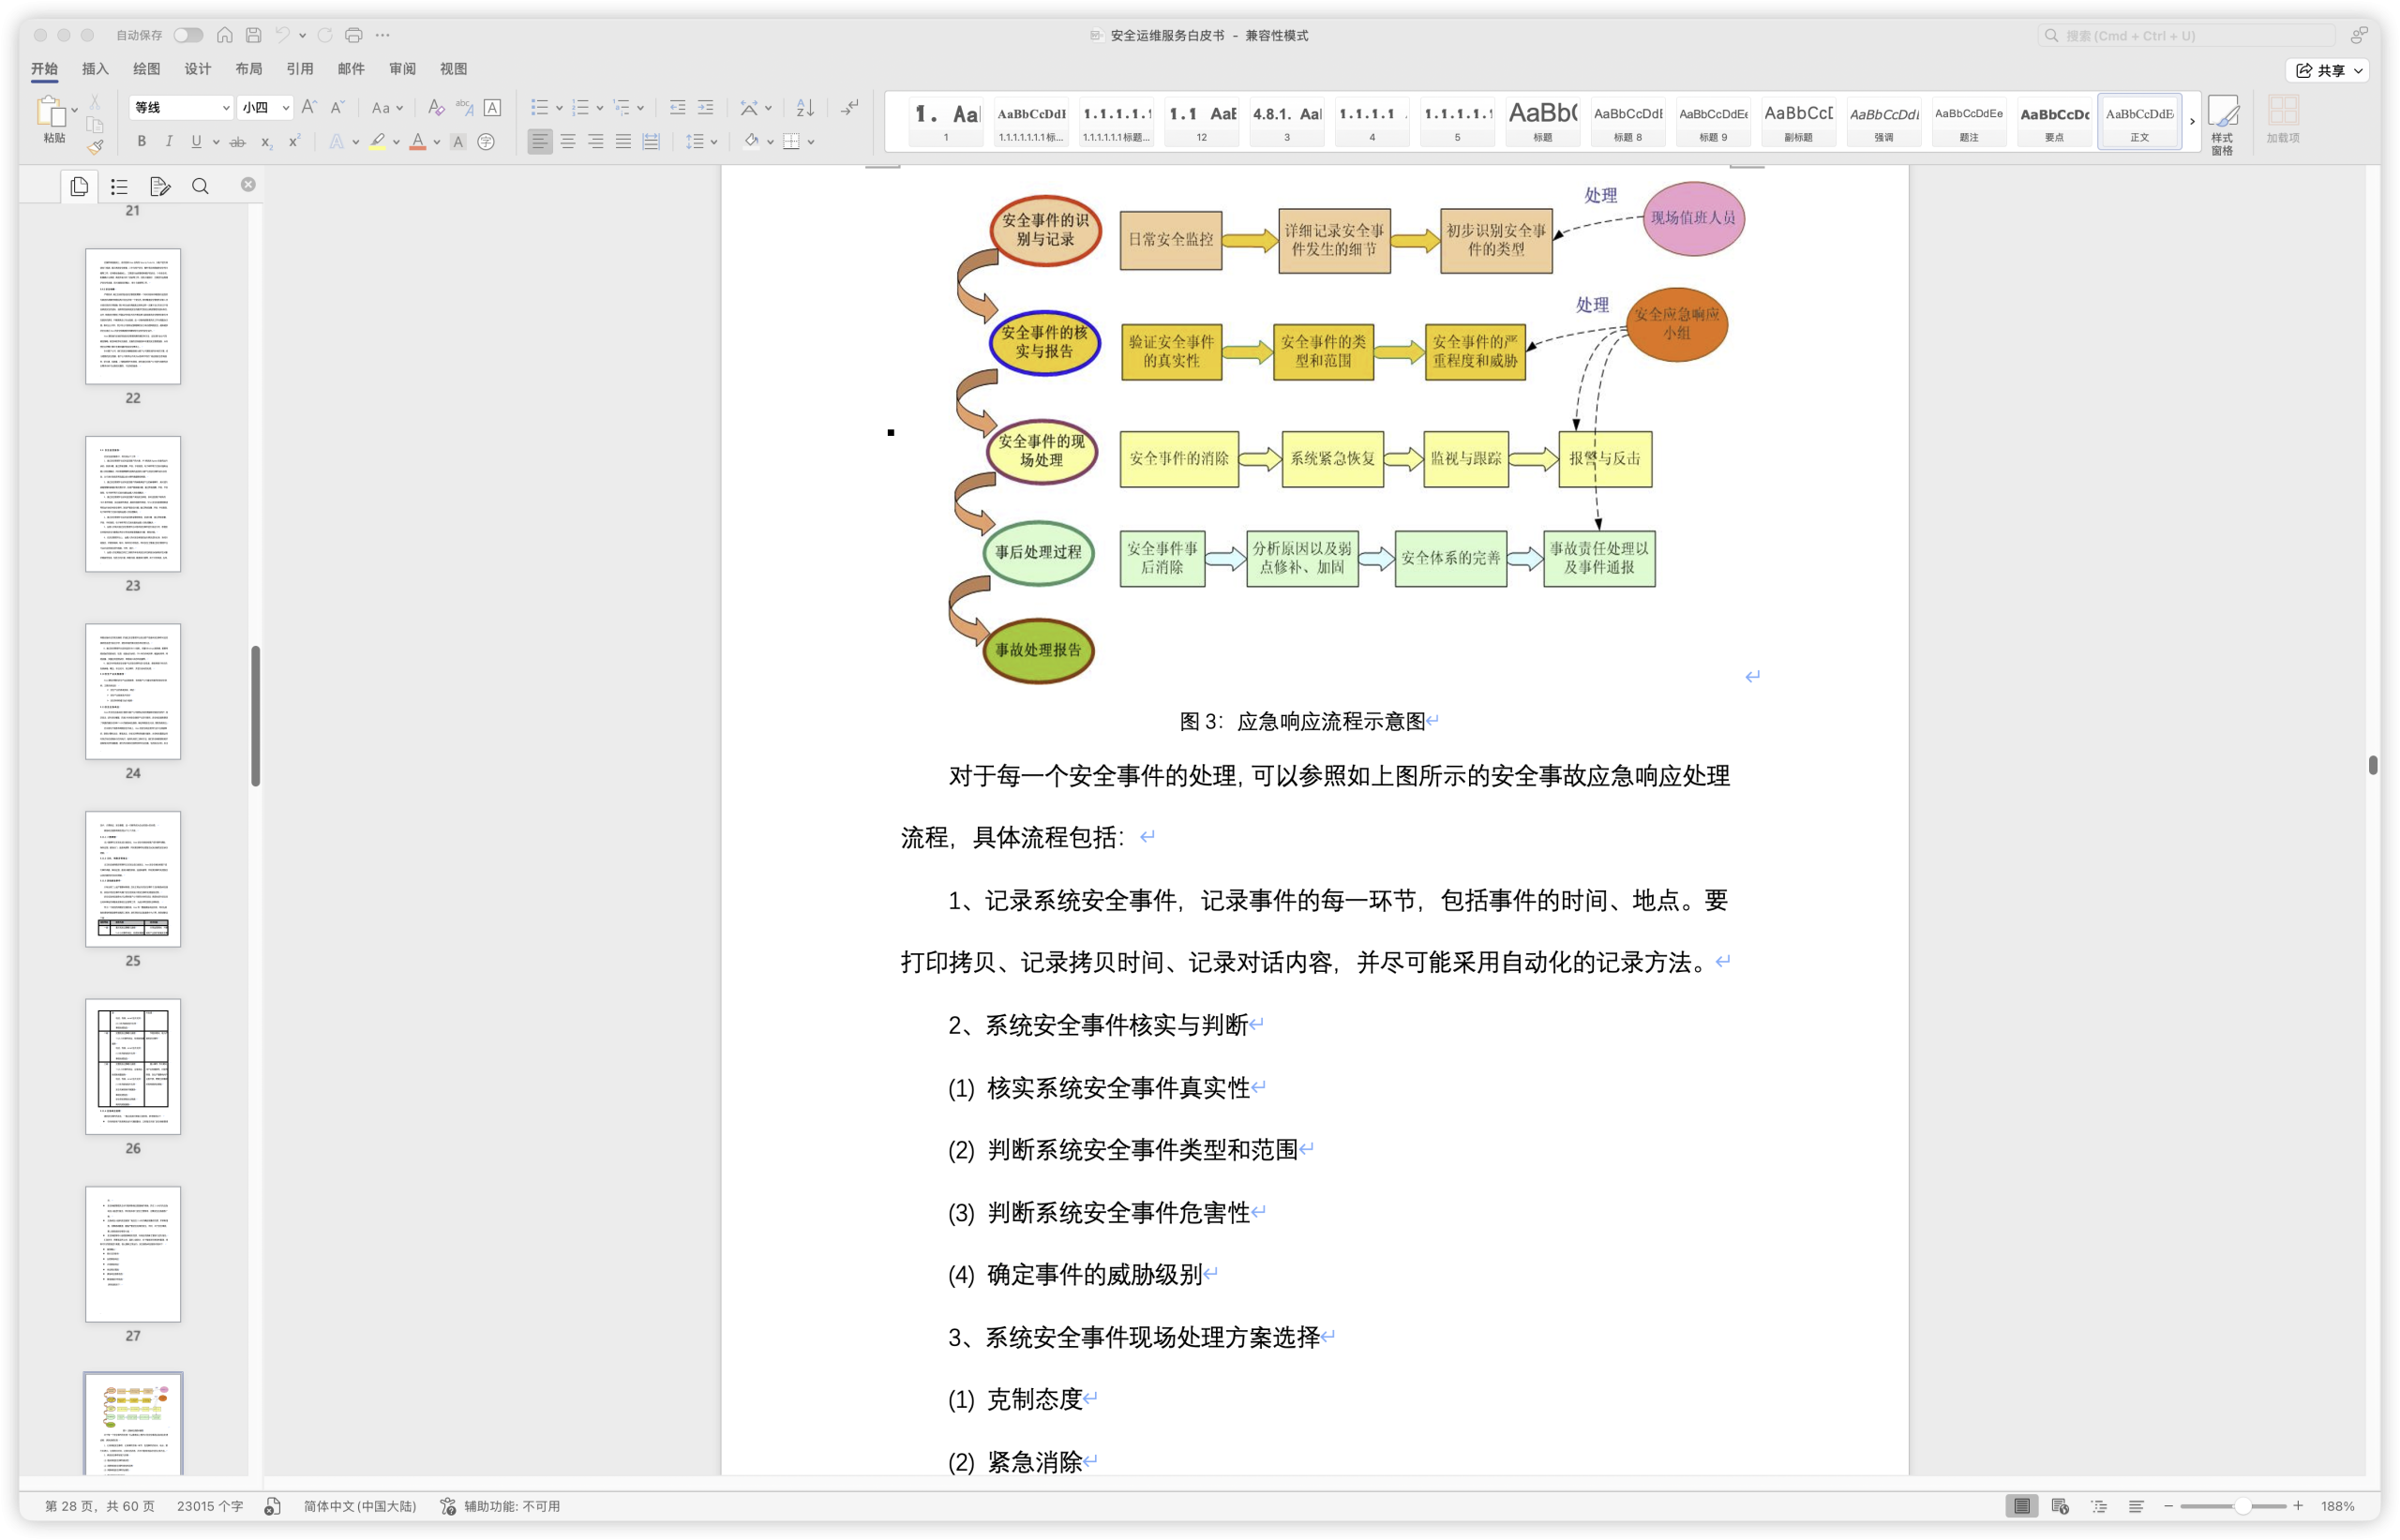The image size is (2400, 1540).
Task: Click language 简体中文(中国大陆) in status bar
Action: [359, 1506]
